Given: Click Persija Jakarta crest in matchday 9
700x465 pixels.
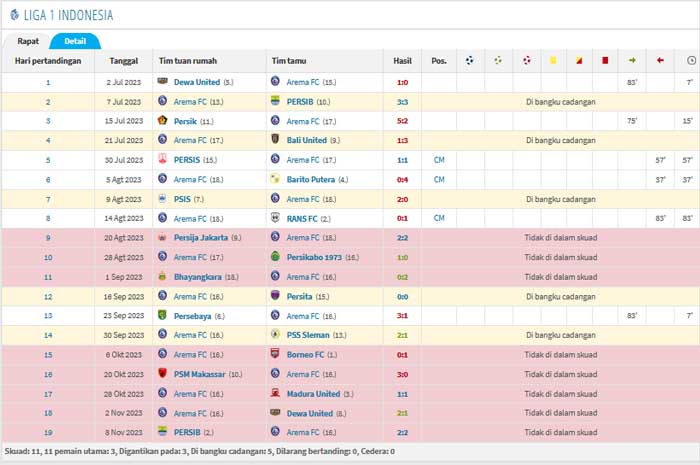Looking at the screenshot, I should (x=162, y=237).
